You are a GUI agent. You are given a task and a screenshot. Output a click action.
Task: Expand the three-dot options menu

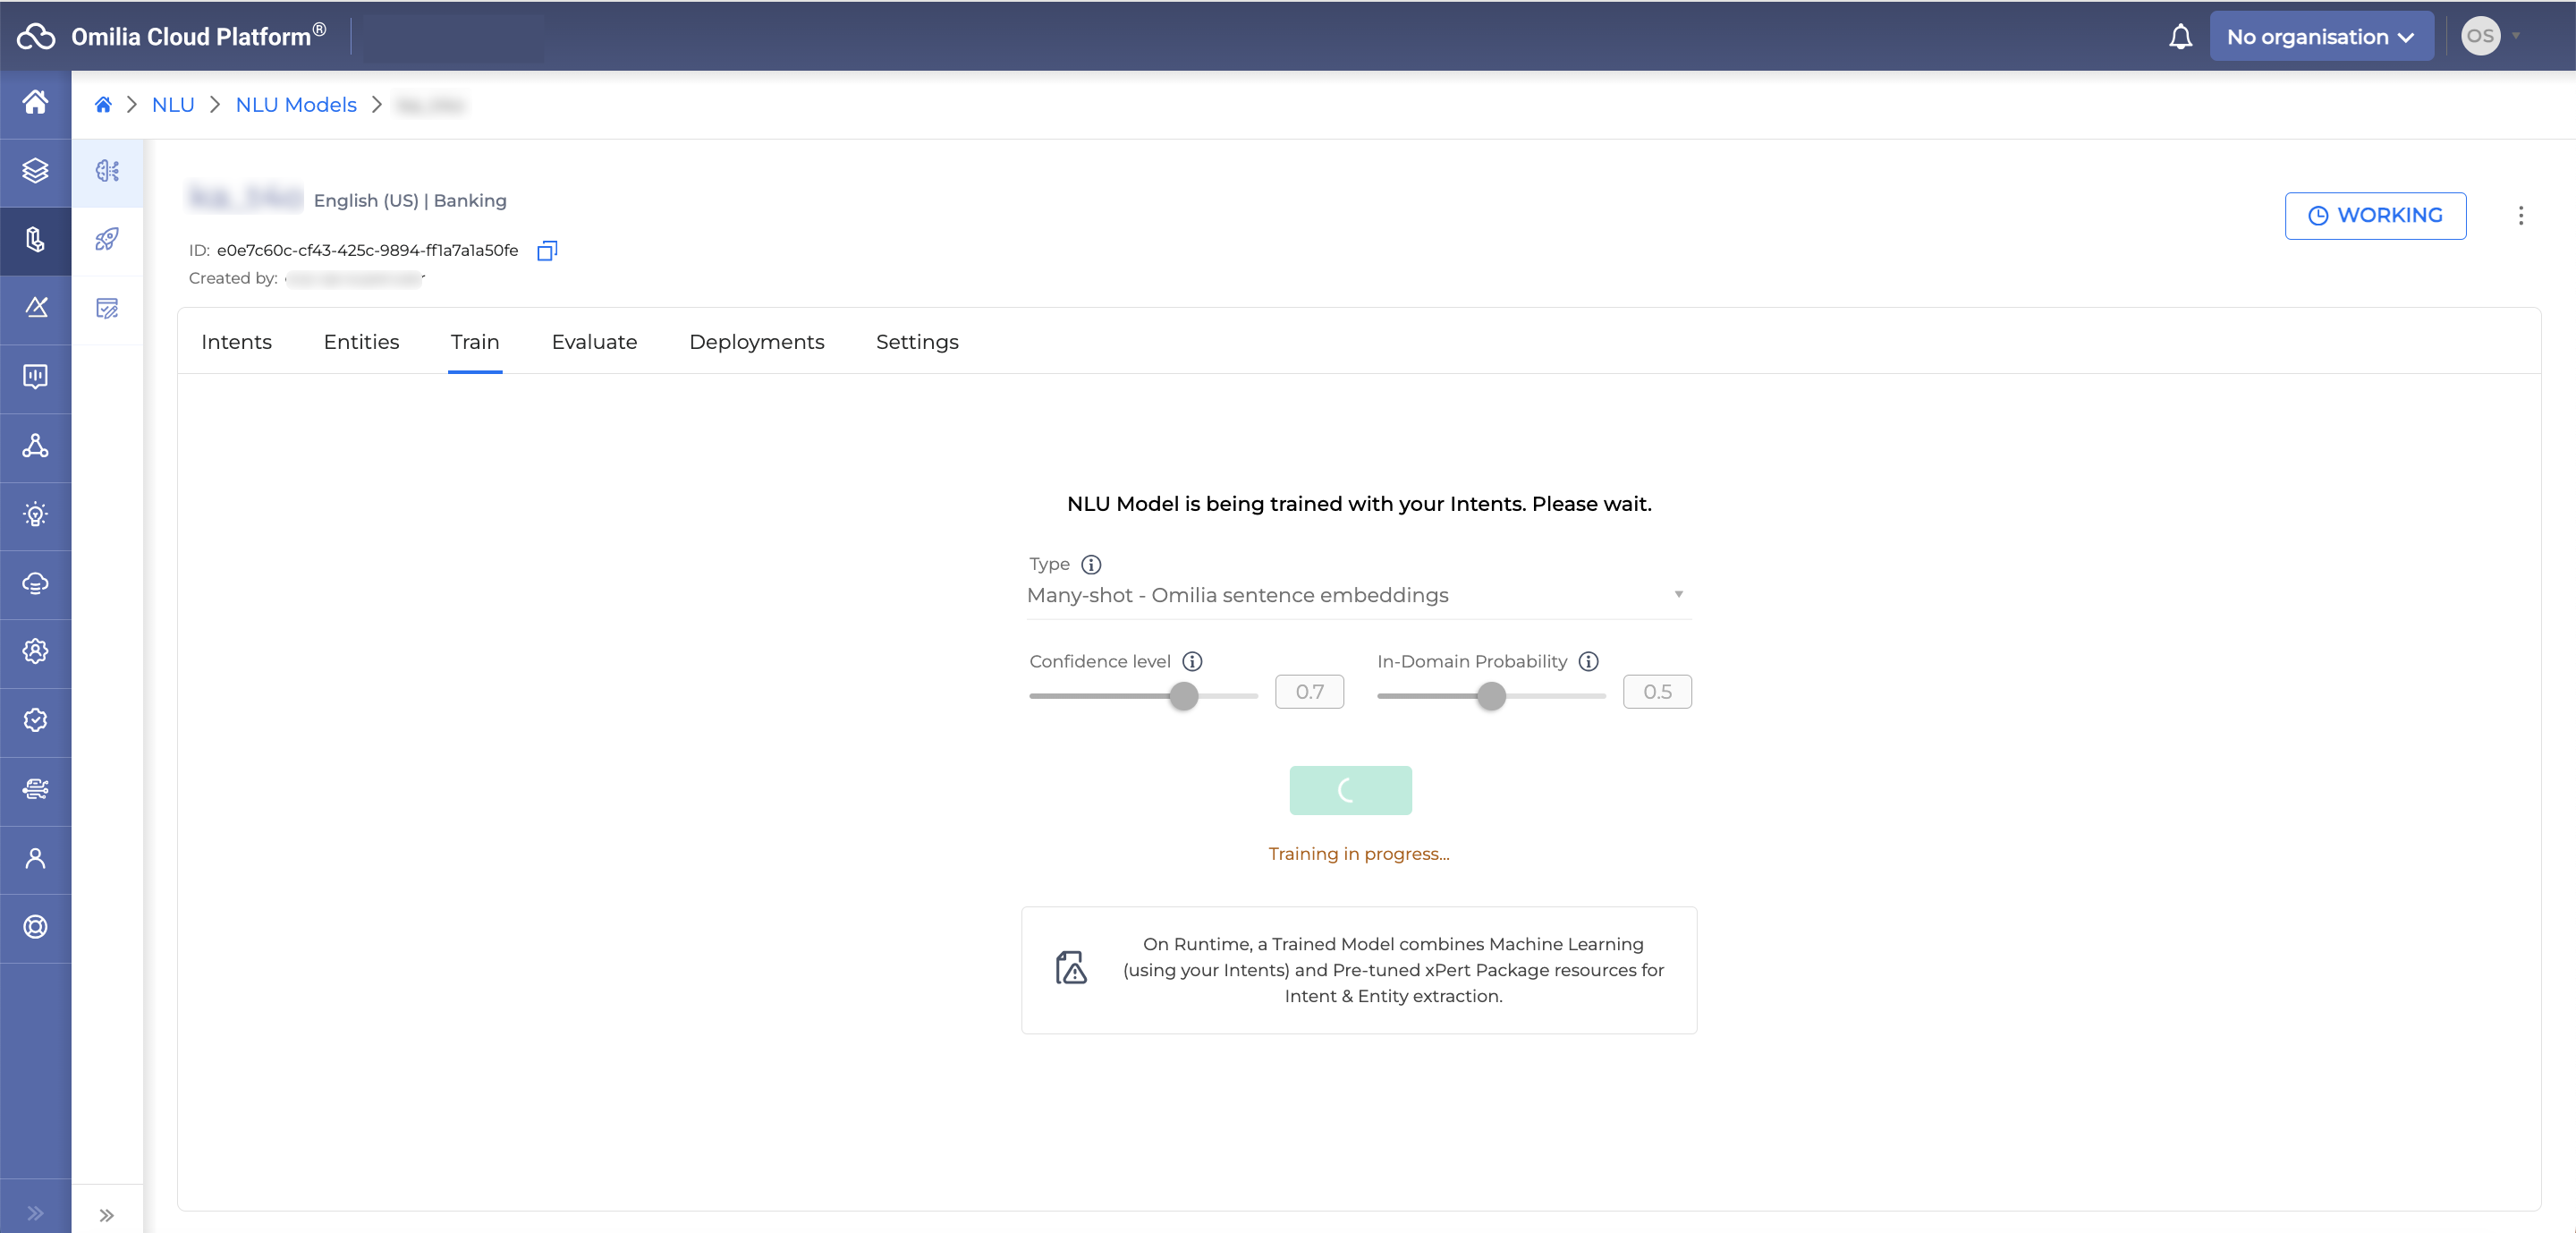2521,216
